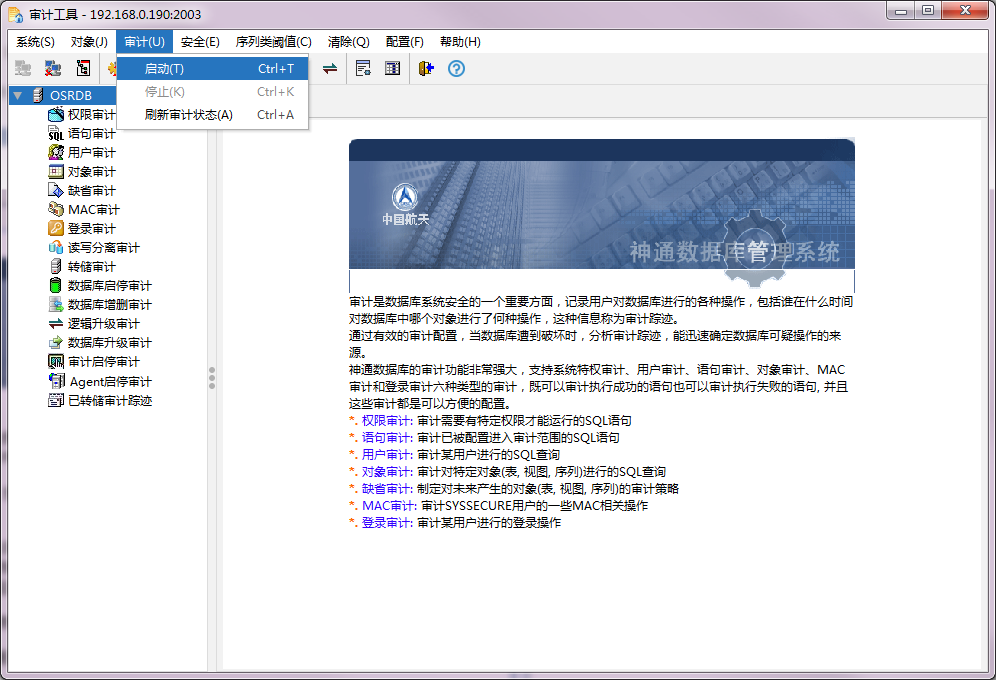The width and height of the screenshot is (996, 680).
Task: Click the double-arrow swap icon in toolbar
Action: click(x=329, y=69)
